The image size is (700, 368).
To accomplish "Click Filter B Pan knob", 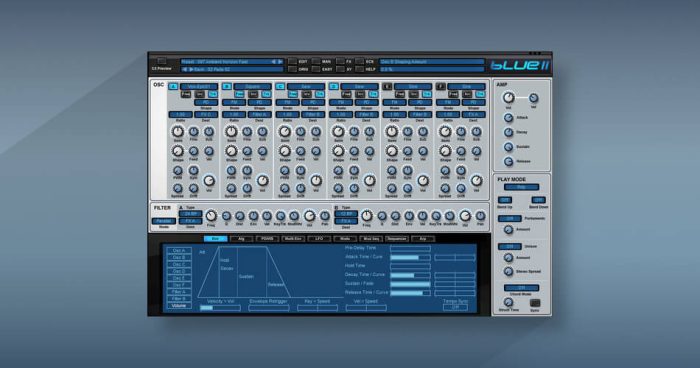I will click(x=480, y=216).
